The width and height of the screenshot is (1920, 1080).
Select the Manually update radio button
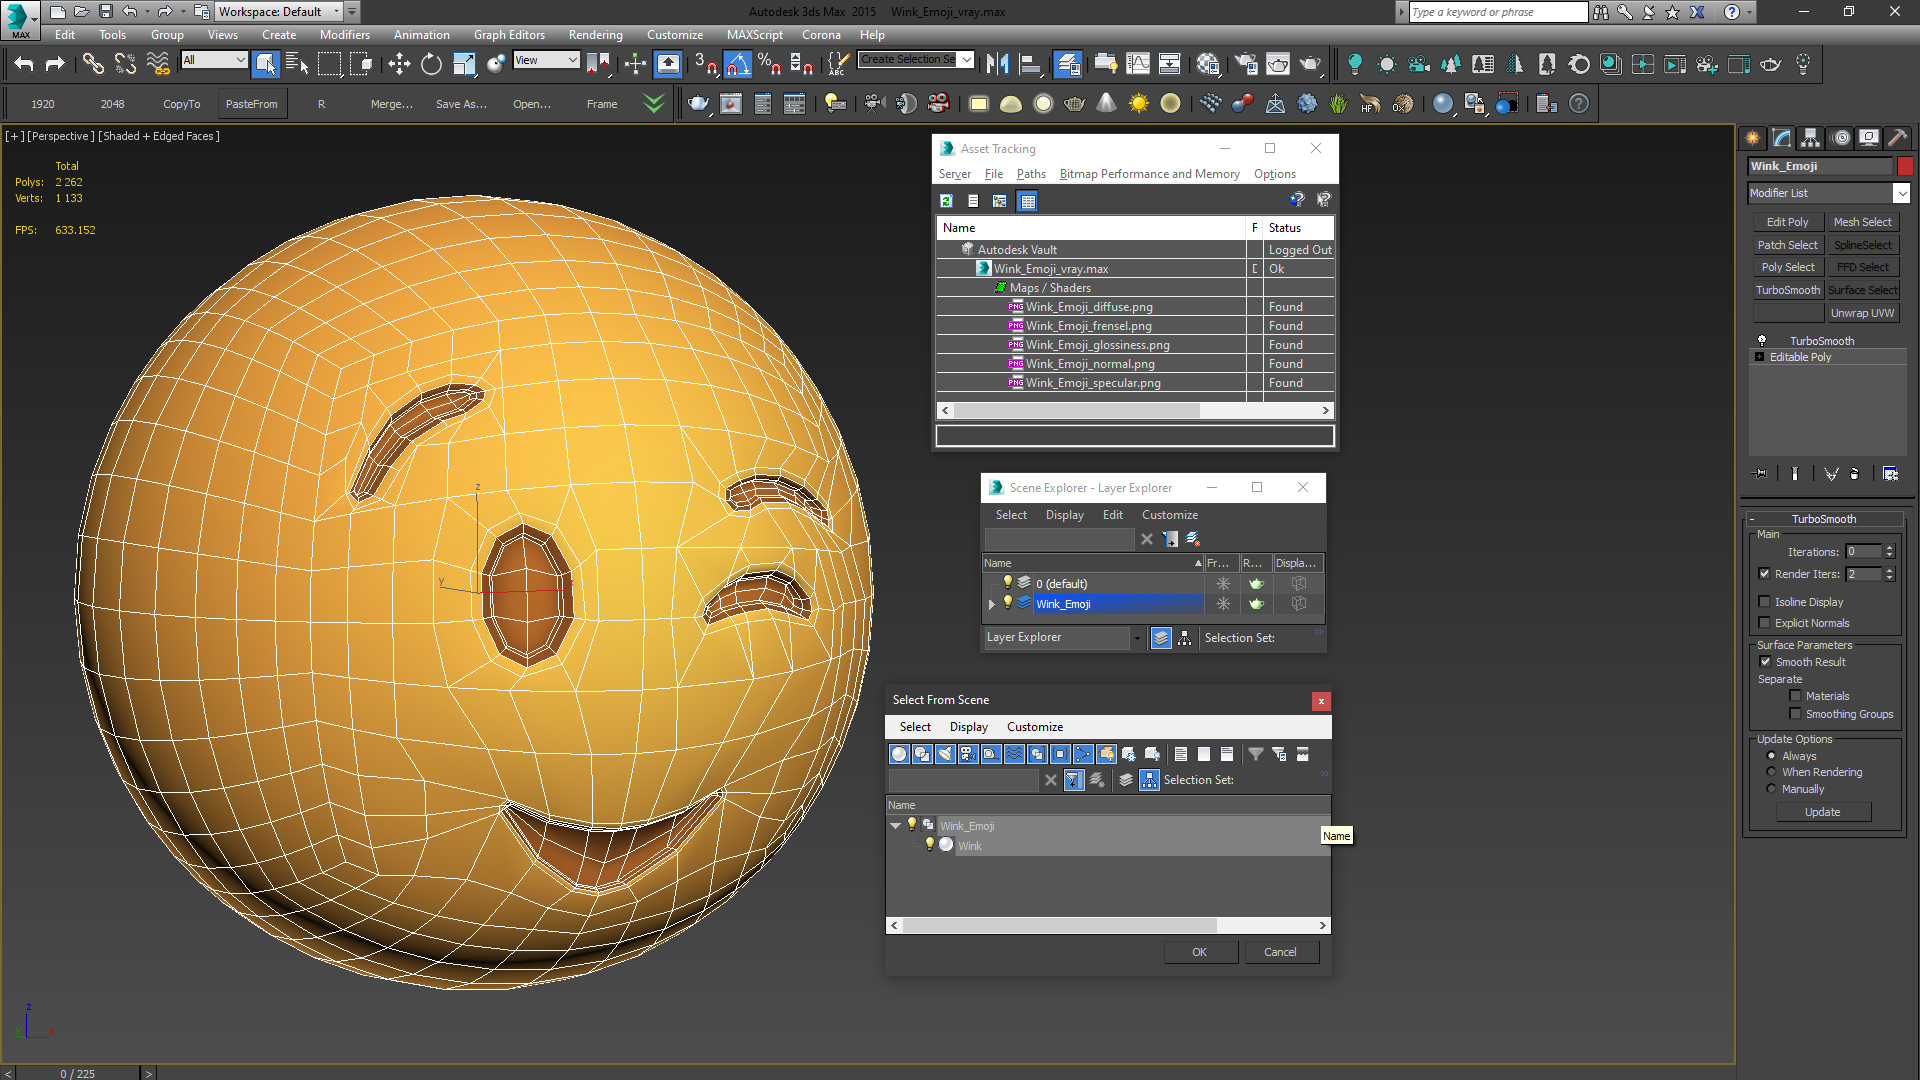[1771, 788]
